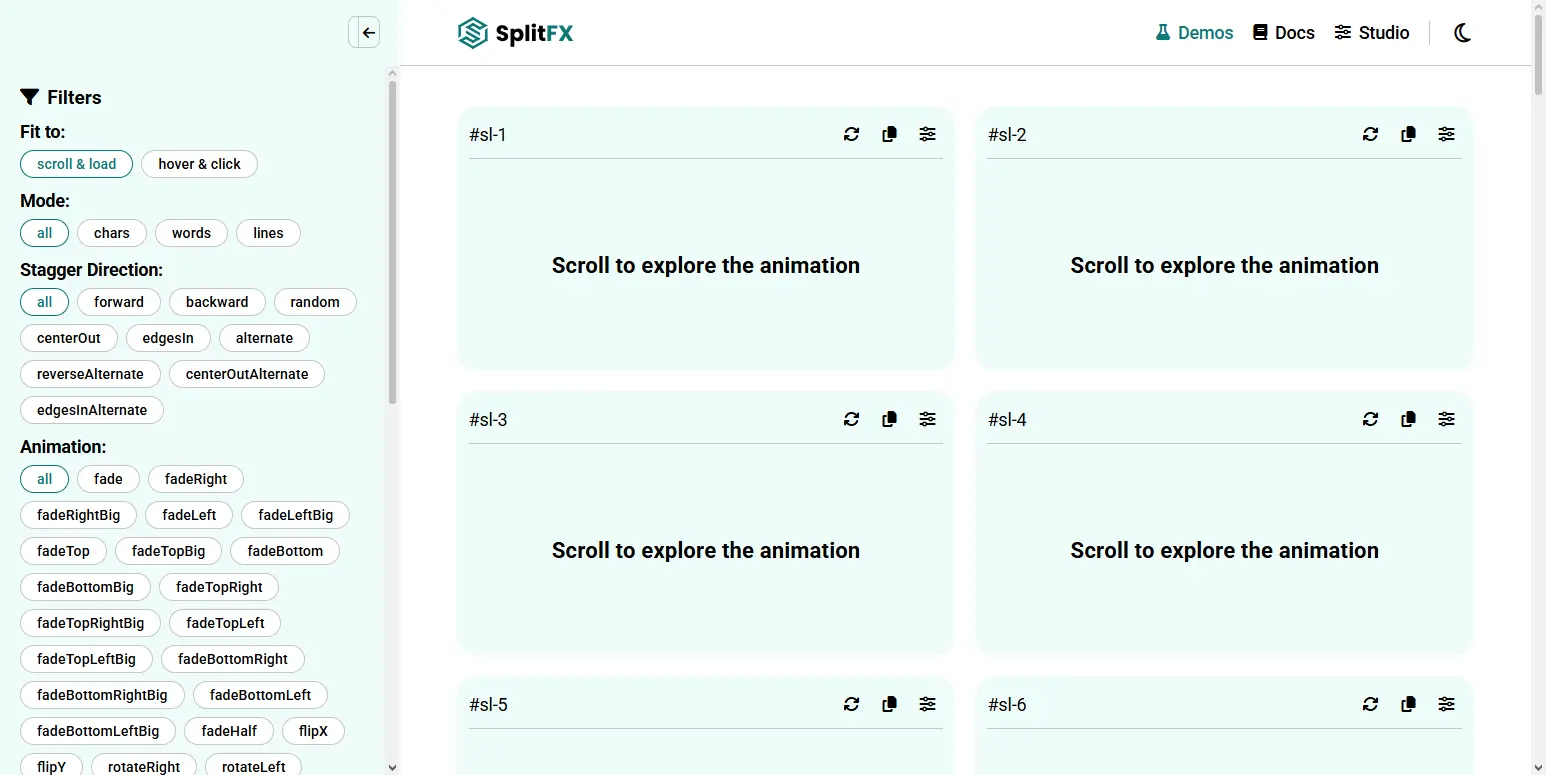Replay animation on card #sl-4

1370,419
